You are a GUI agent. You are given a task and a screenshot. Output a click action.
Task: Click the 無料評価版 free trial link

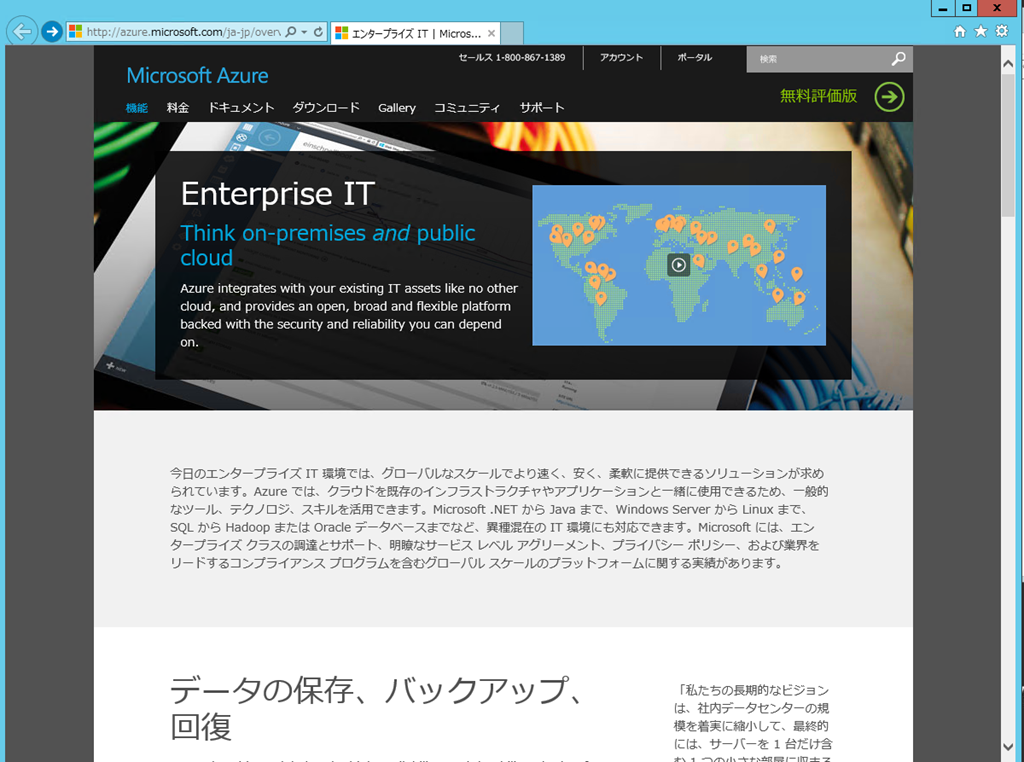pyautogui.click(x=818, y=96)
